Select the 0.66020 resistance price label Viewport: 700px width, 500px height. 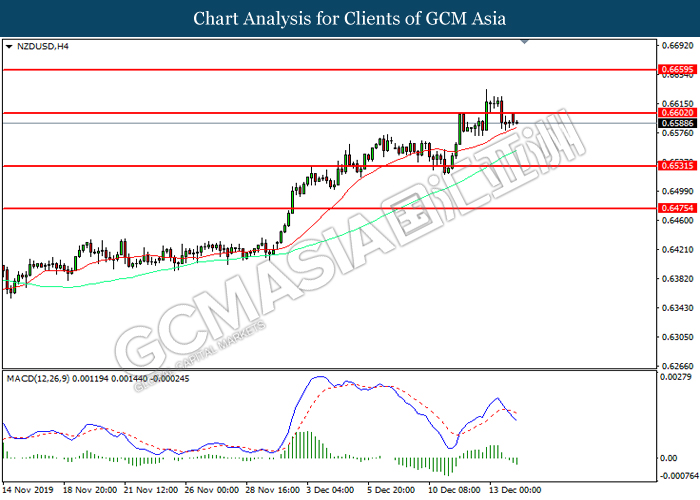tap(677, 113)
